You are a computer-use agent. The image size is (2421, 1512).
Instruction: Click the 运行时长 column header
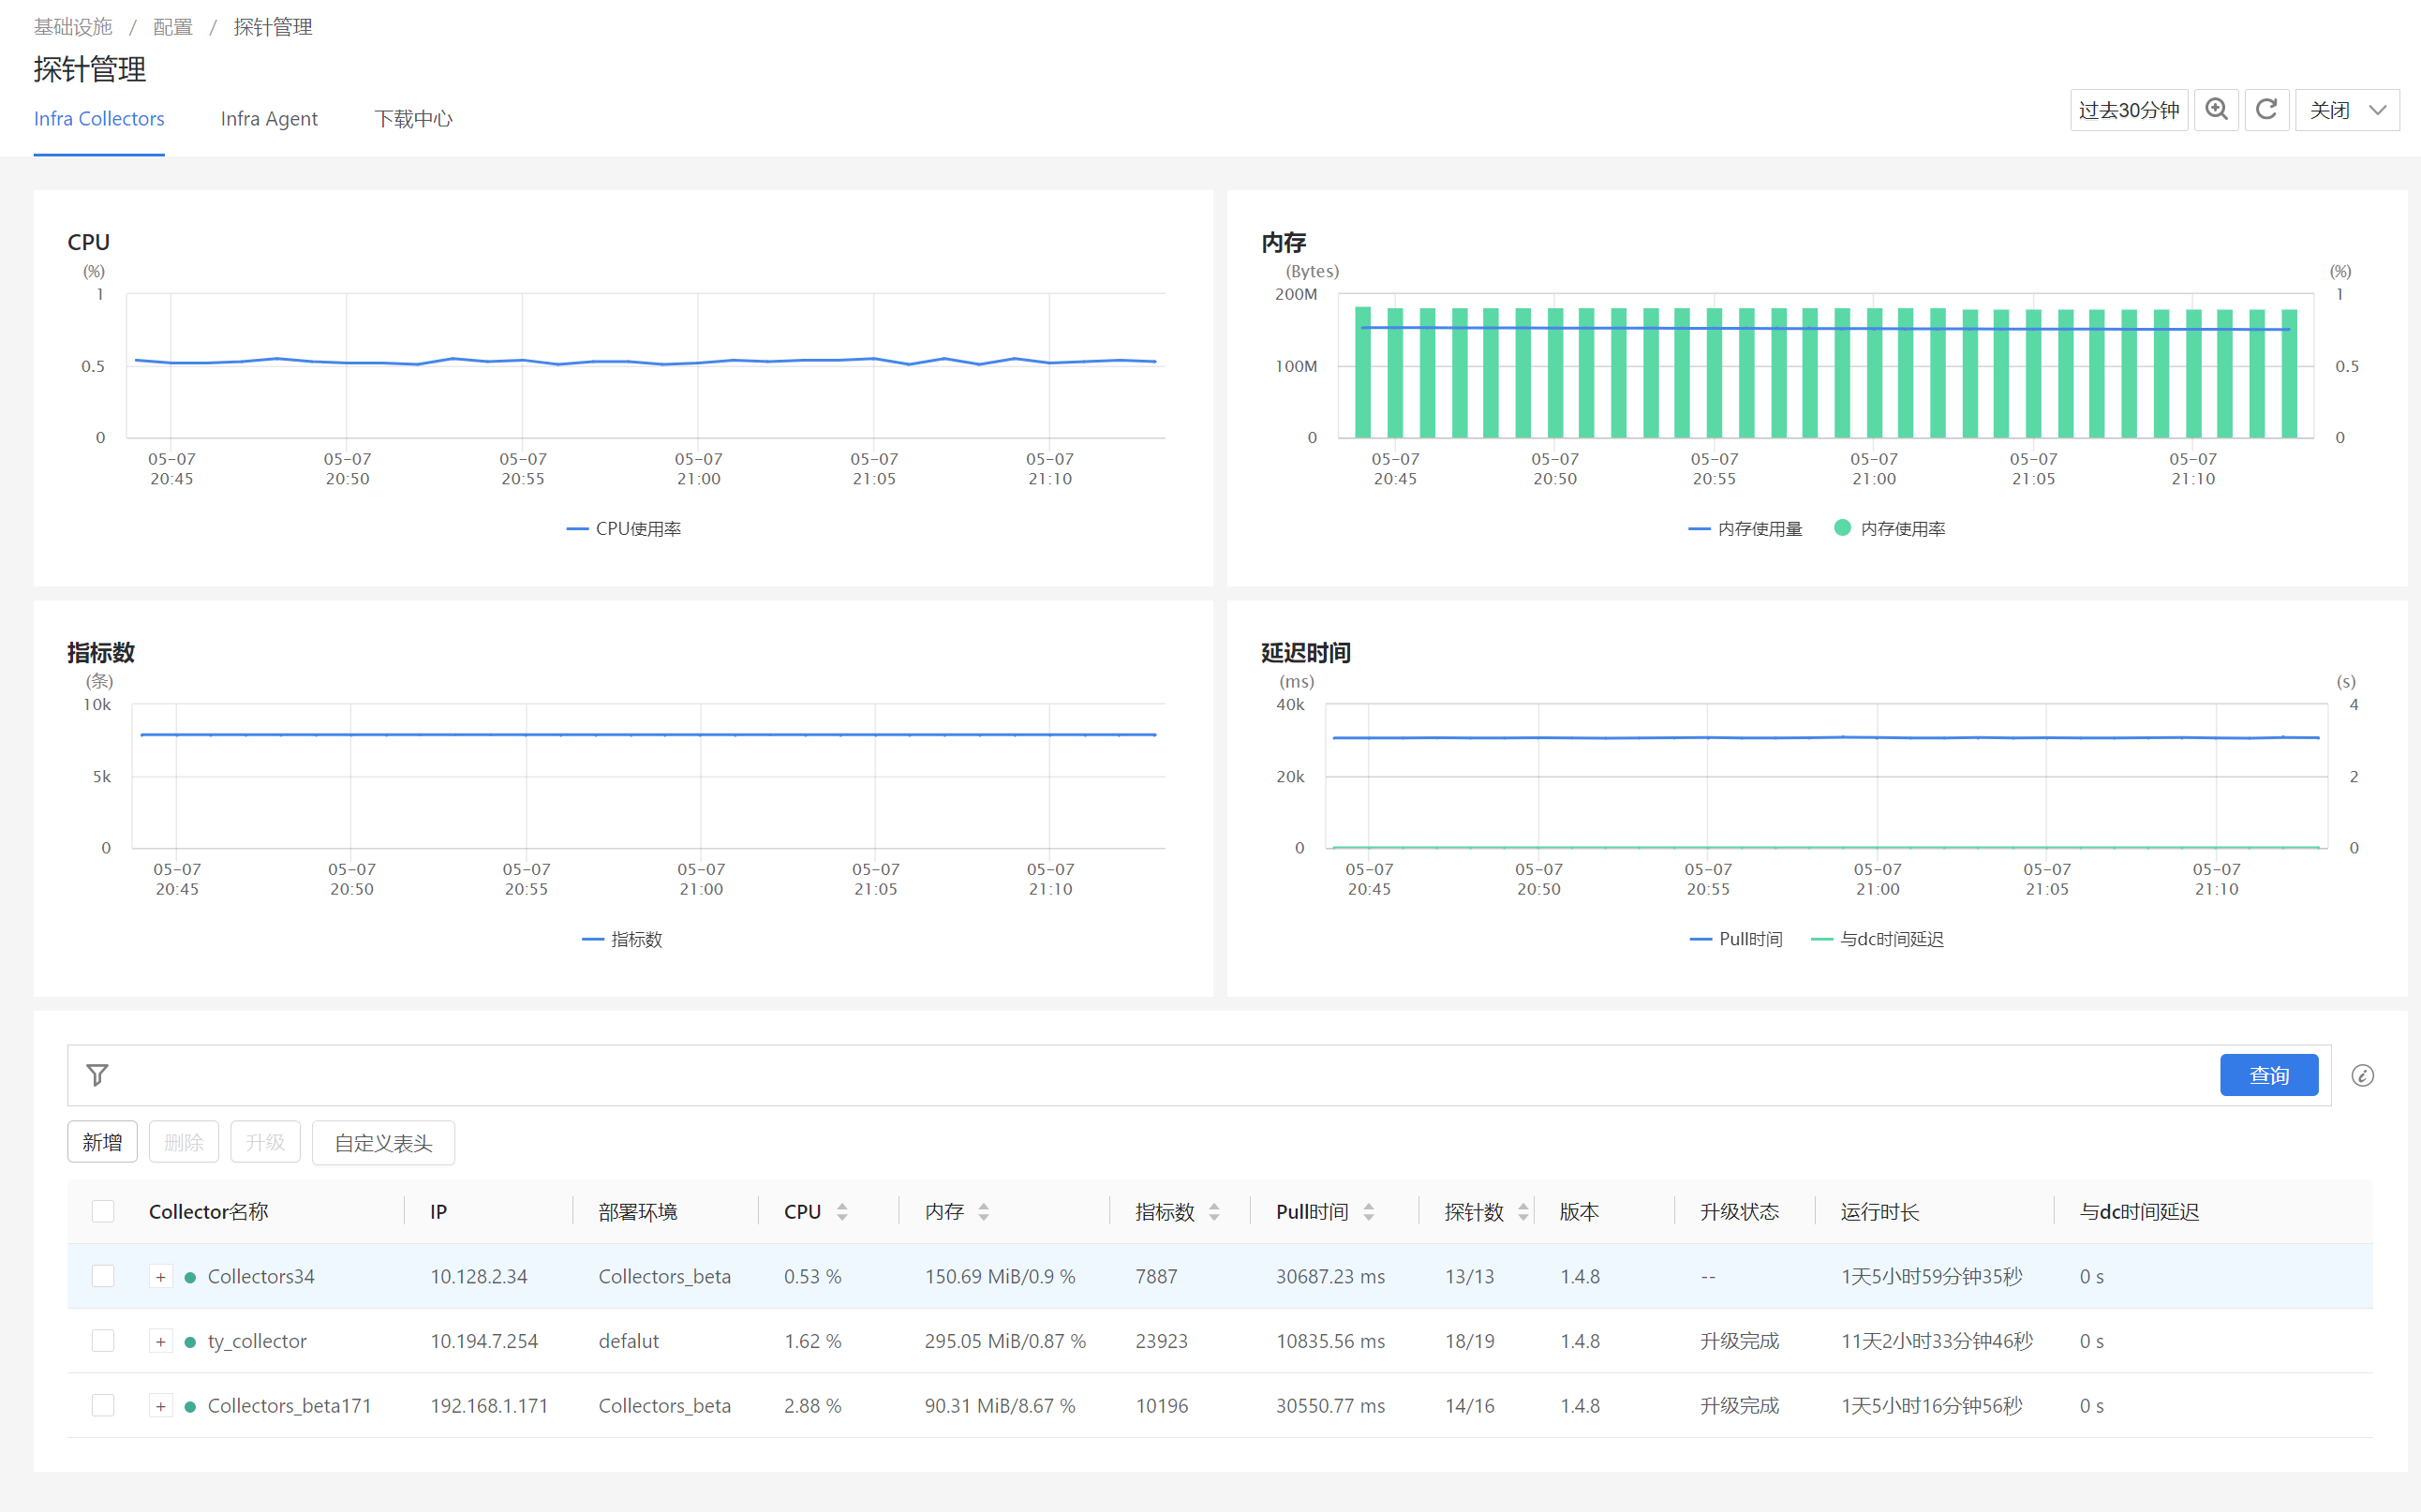(1880, 1212)
